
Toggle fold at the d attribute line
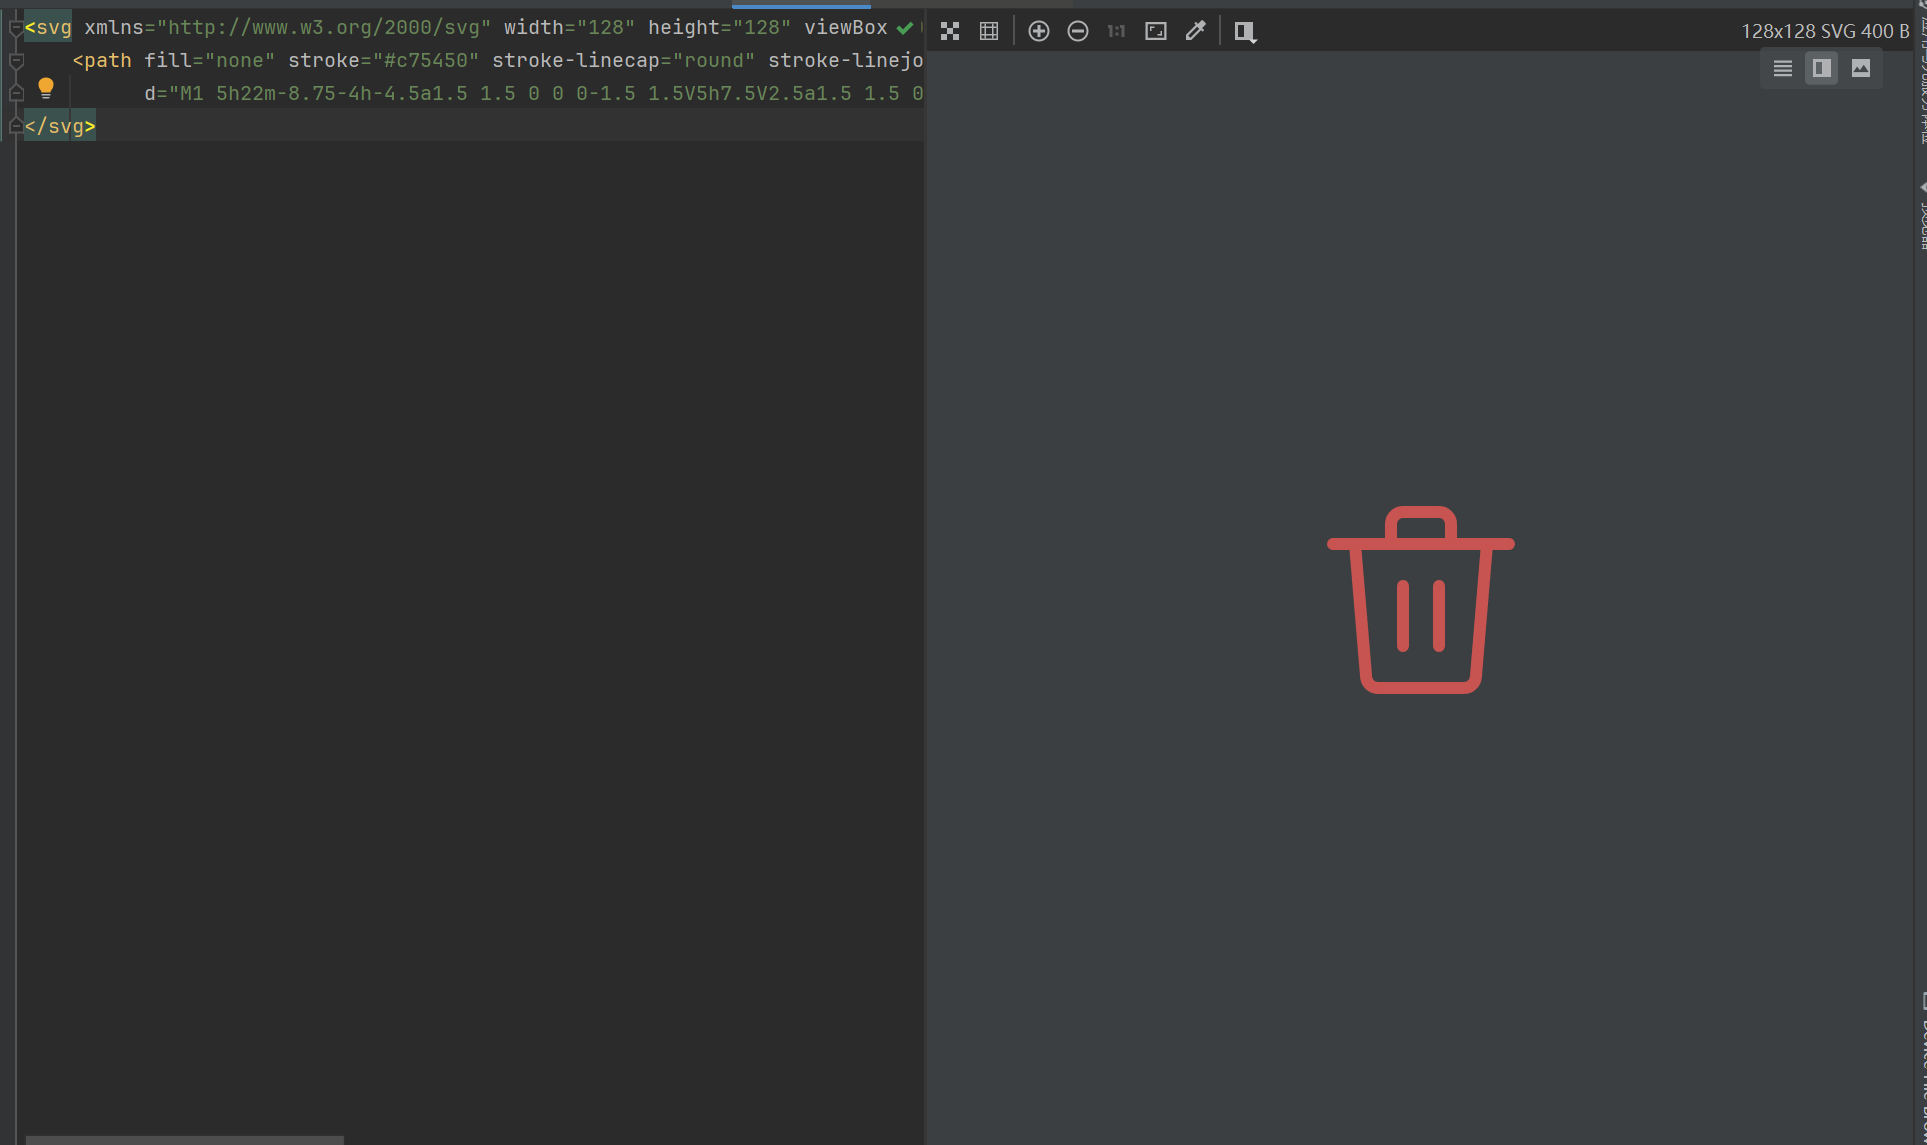click(x=16, y=93)
